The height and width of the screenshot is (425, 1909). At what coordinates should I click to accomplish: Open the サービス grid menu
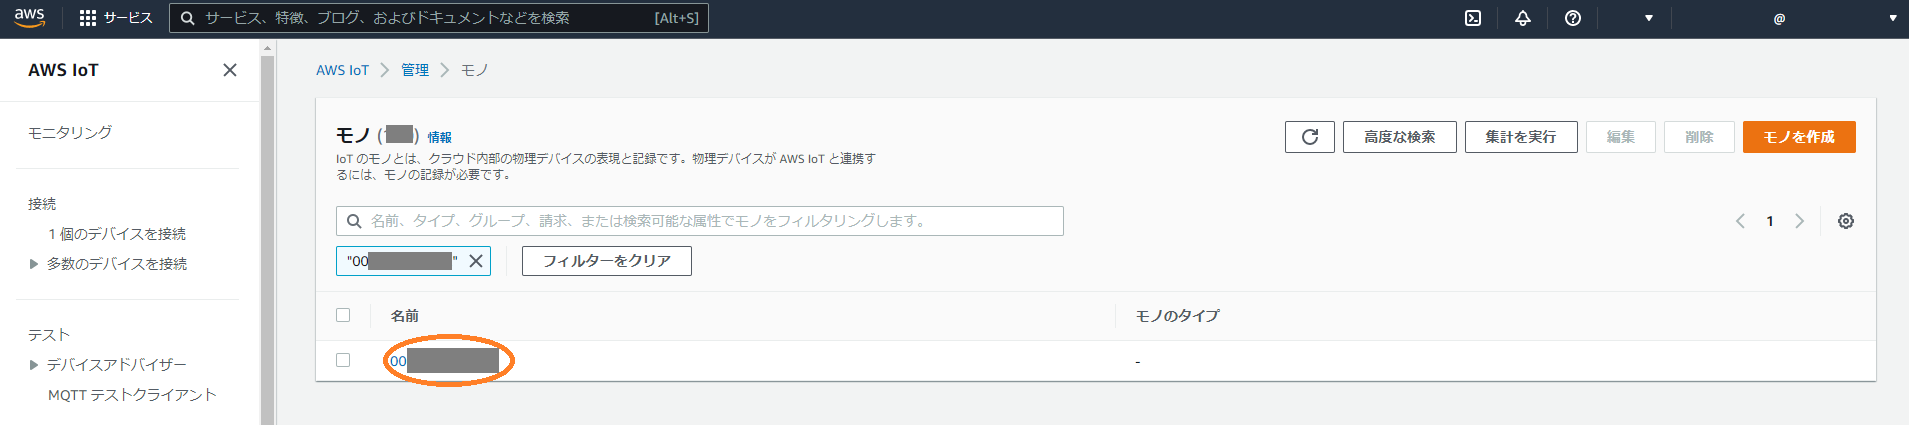(115, 18)
